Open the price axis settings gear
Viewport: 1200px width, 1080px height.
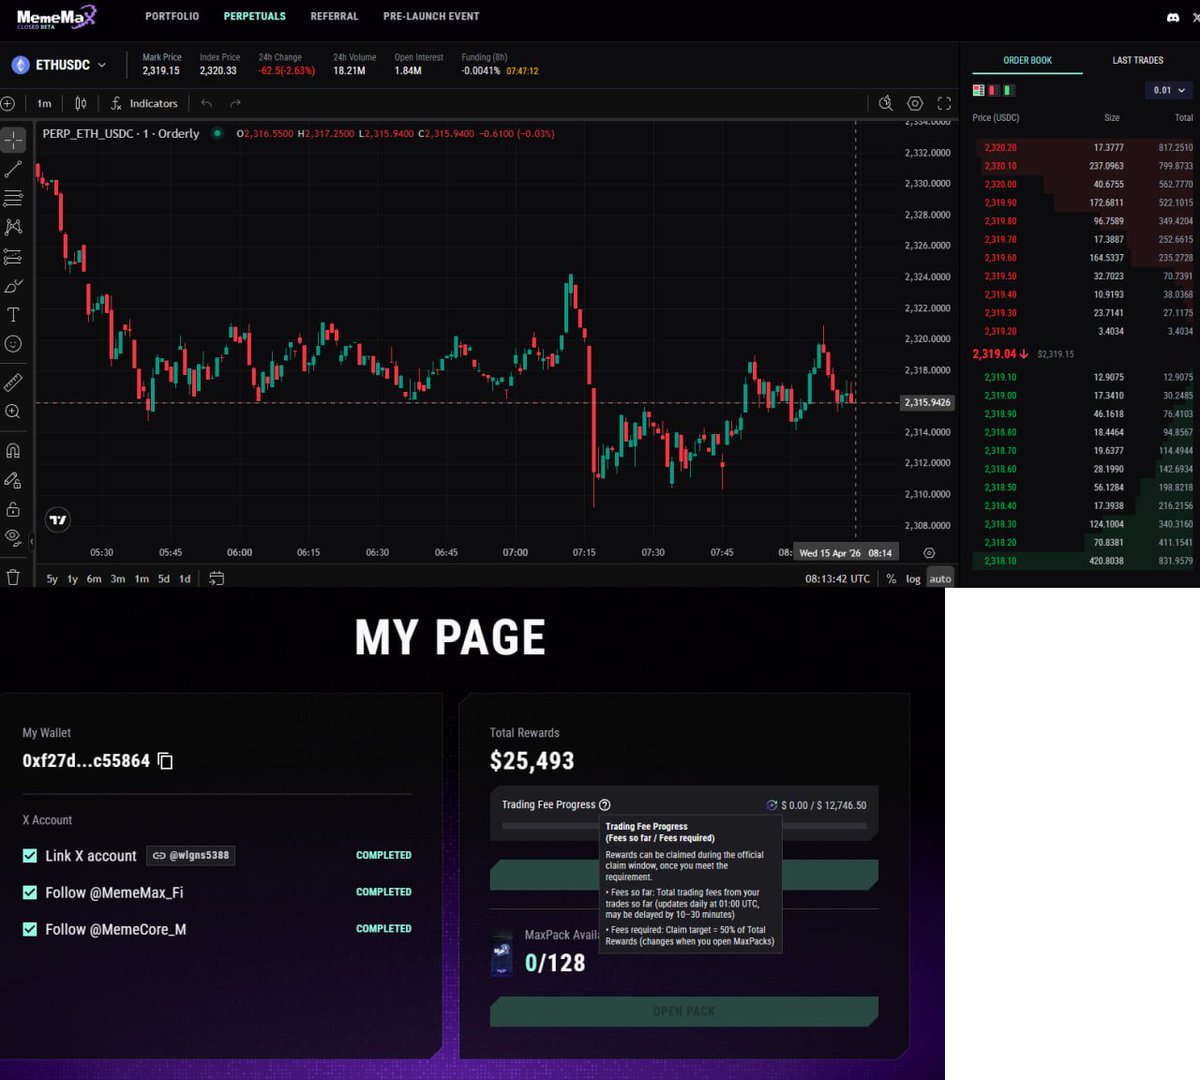[x=929, y=553]
